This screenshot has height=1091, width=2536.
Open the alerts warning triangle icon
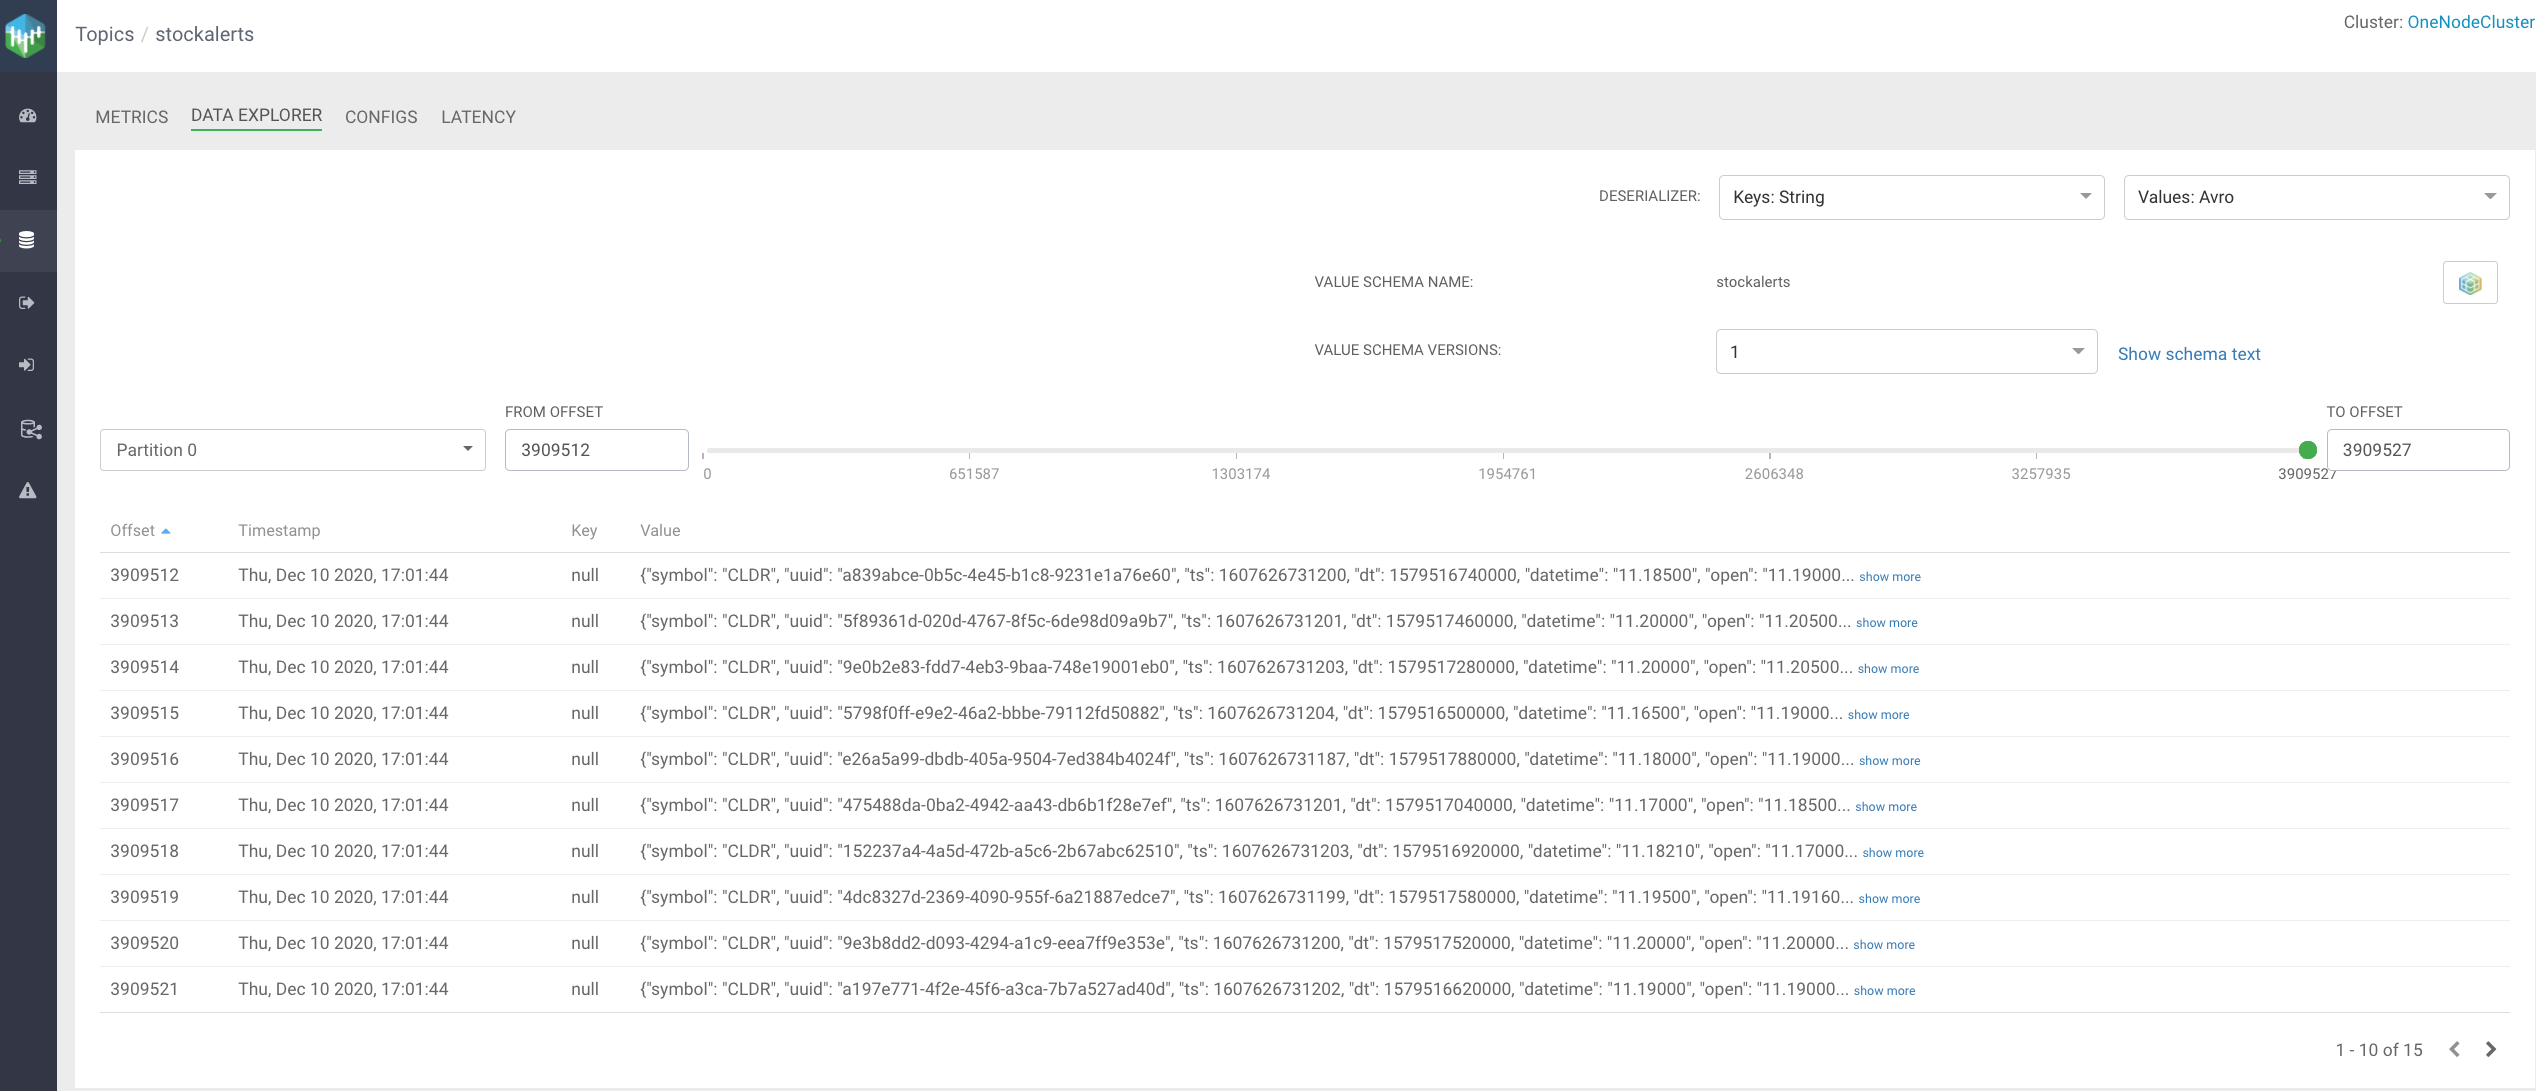click(x=28, y=491)
